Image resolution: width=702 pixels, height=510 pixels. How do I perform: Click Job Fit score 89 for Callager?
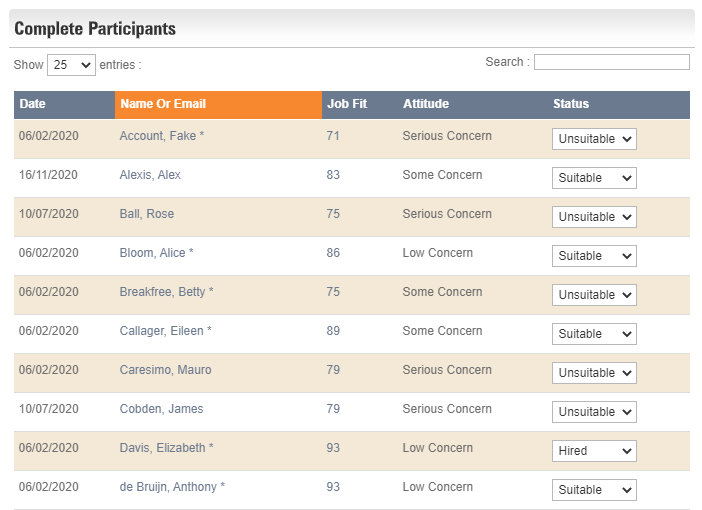pyautogui.click(x=333, y=331)
